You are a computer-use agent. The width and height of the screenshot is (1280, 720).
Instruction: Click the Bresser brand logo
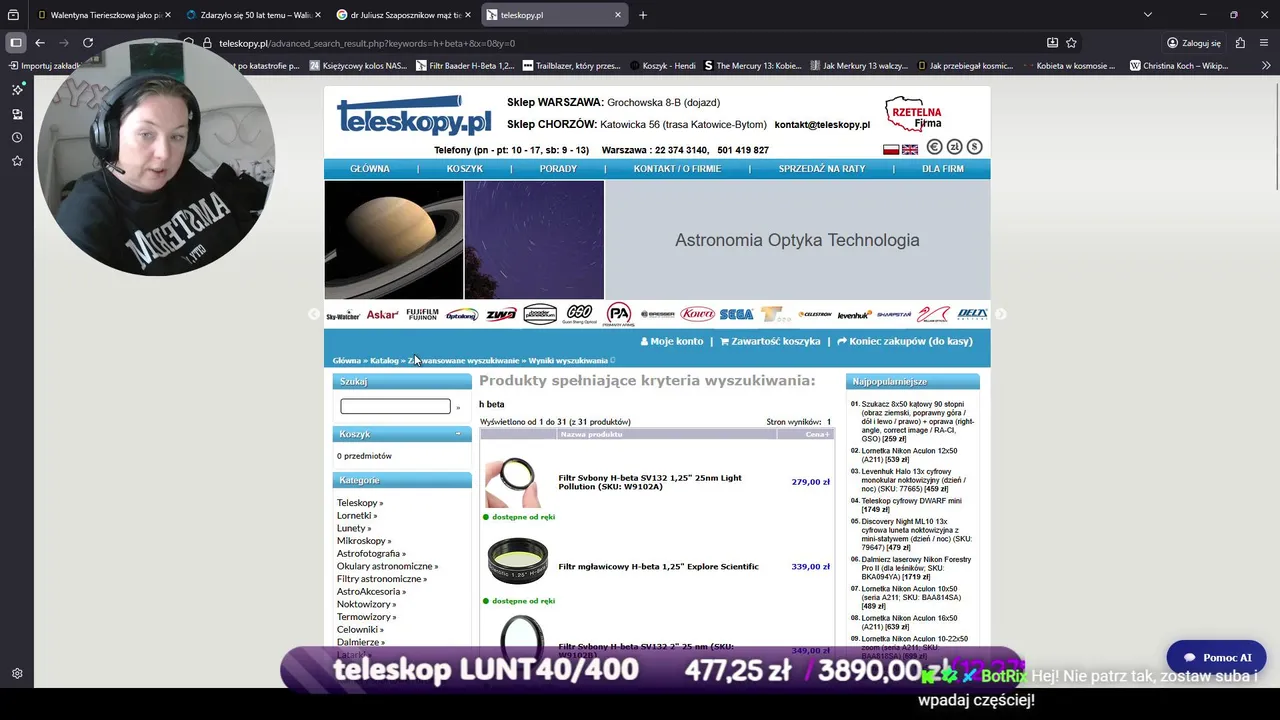coord(658,314)
